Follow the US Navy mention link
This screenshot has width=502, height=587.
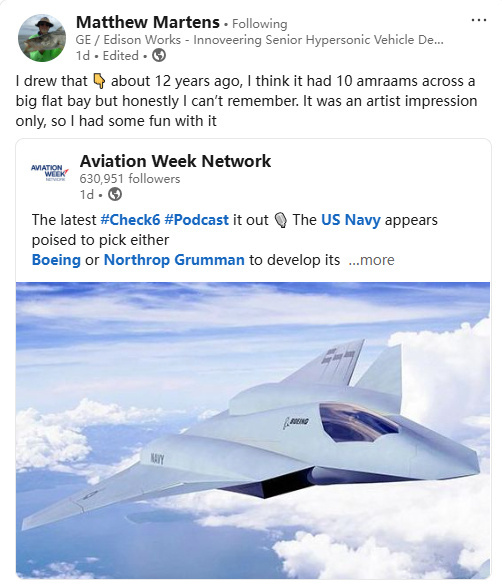tap(351, 220)
